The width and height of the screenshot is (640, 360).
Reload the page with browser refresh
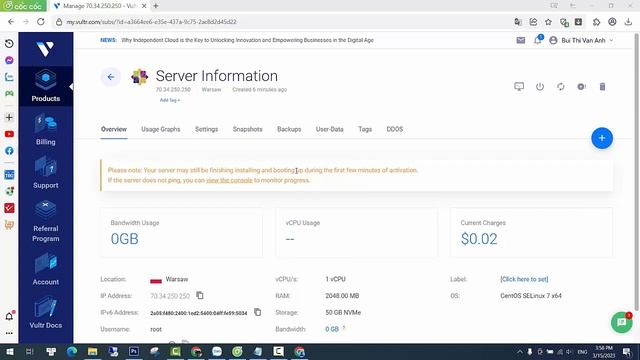click(41, 22)
